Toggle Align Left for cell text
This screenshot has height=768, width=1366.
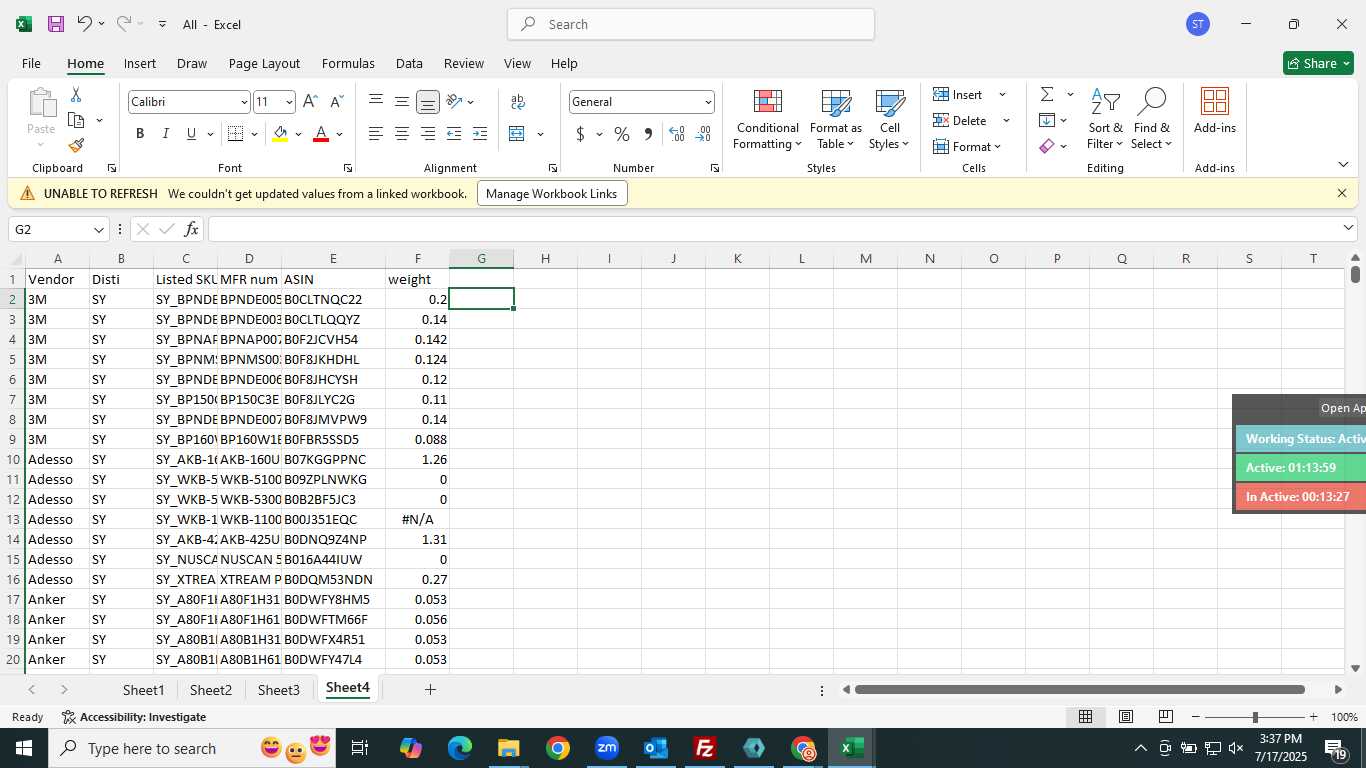376,134
